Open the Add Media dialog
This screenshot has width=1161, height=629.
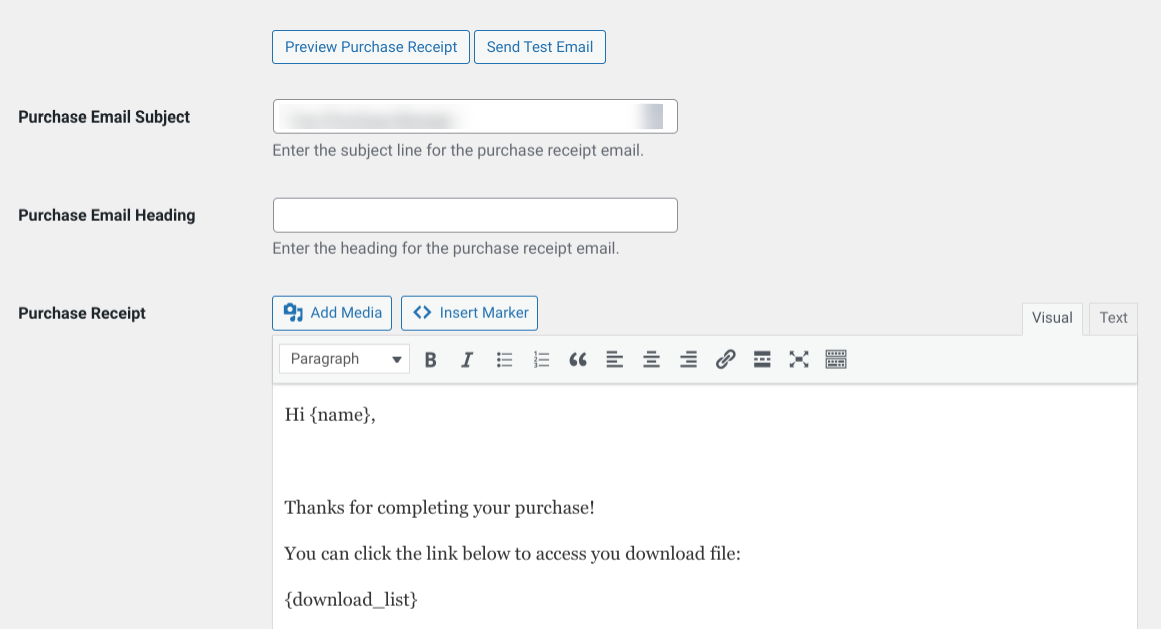[x=331, y=312]
